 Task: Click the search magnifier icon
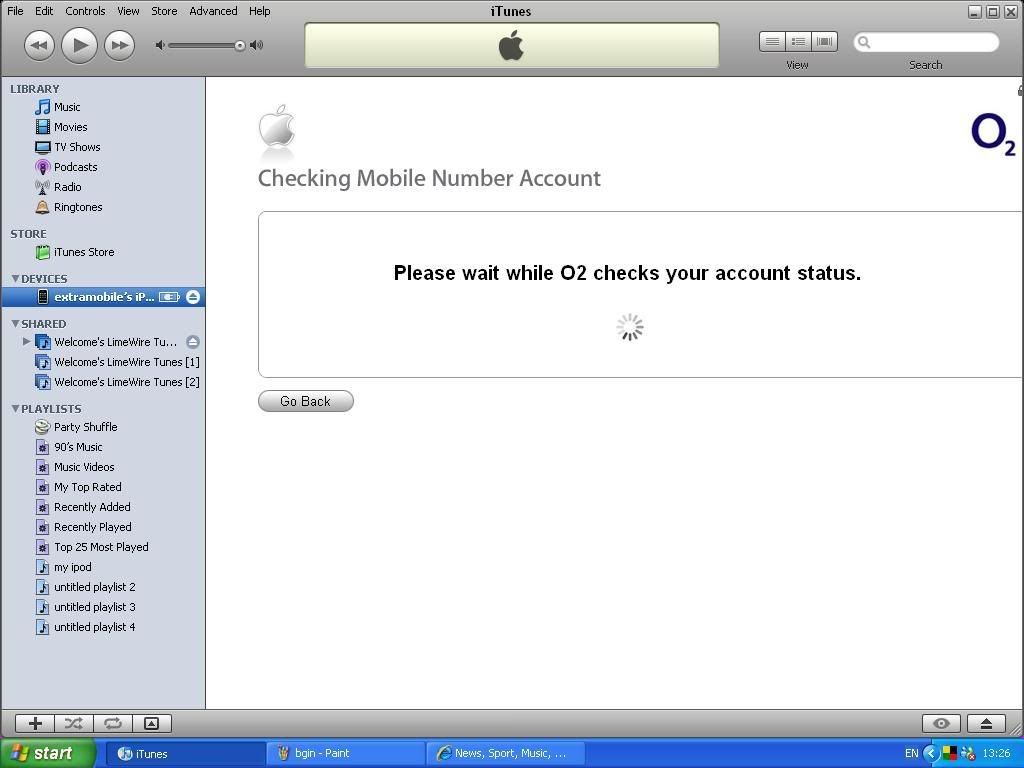point(864,42)
